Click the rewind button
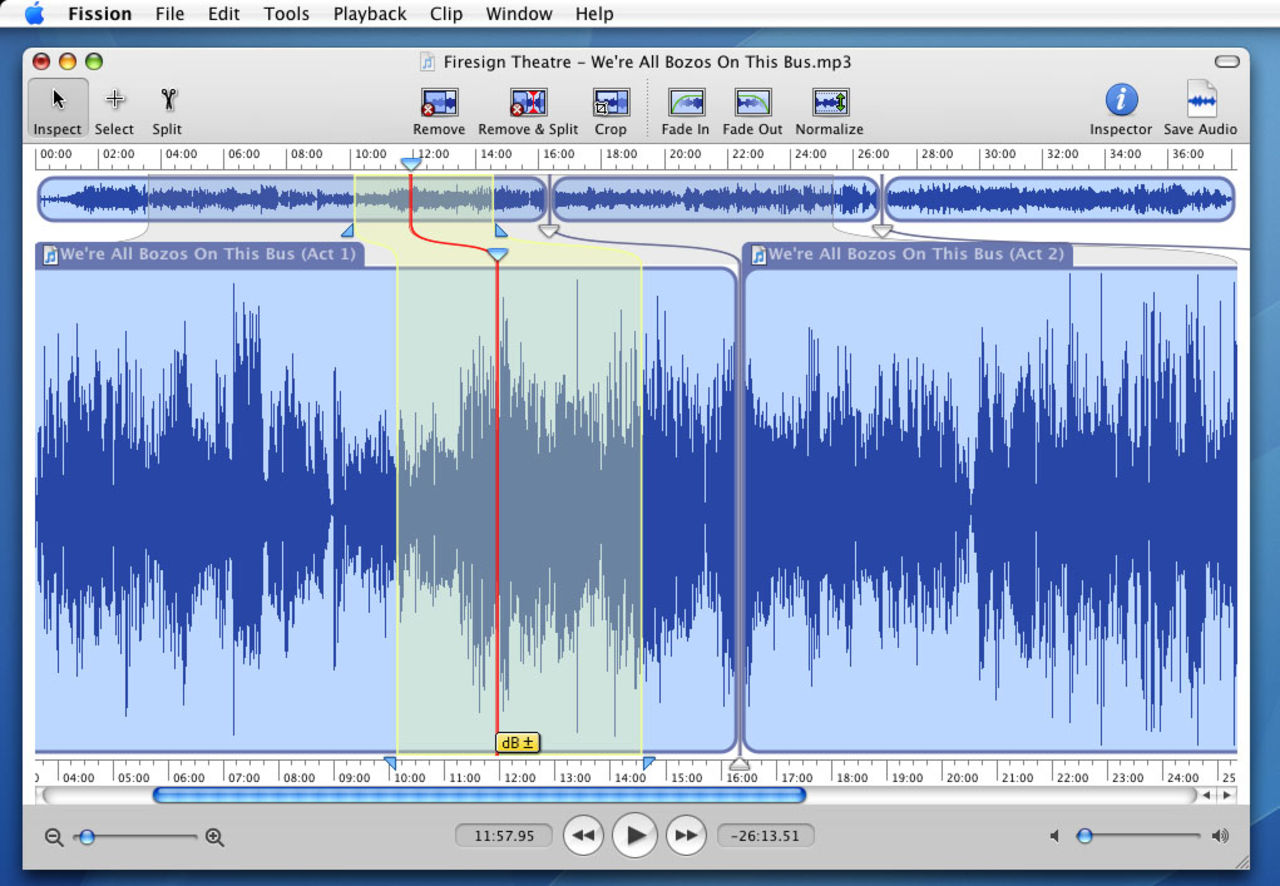 coord(584,835)
